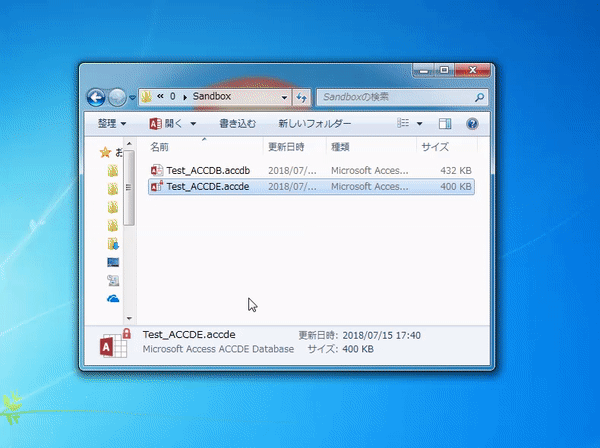Maximize the Sandbox window
Screen dimensions: 600x448
pyautogui.click(x=444, y=71)
